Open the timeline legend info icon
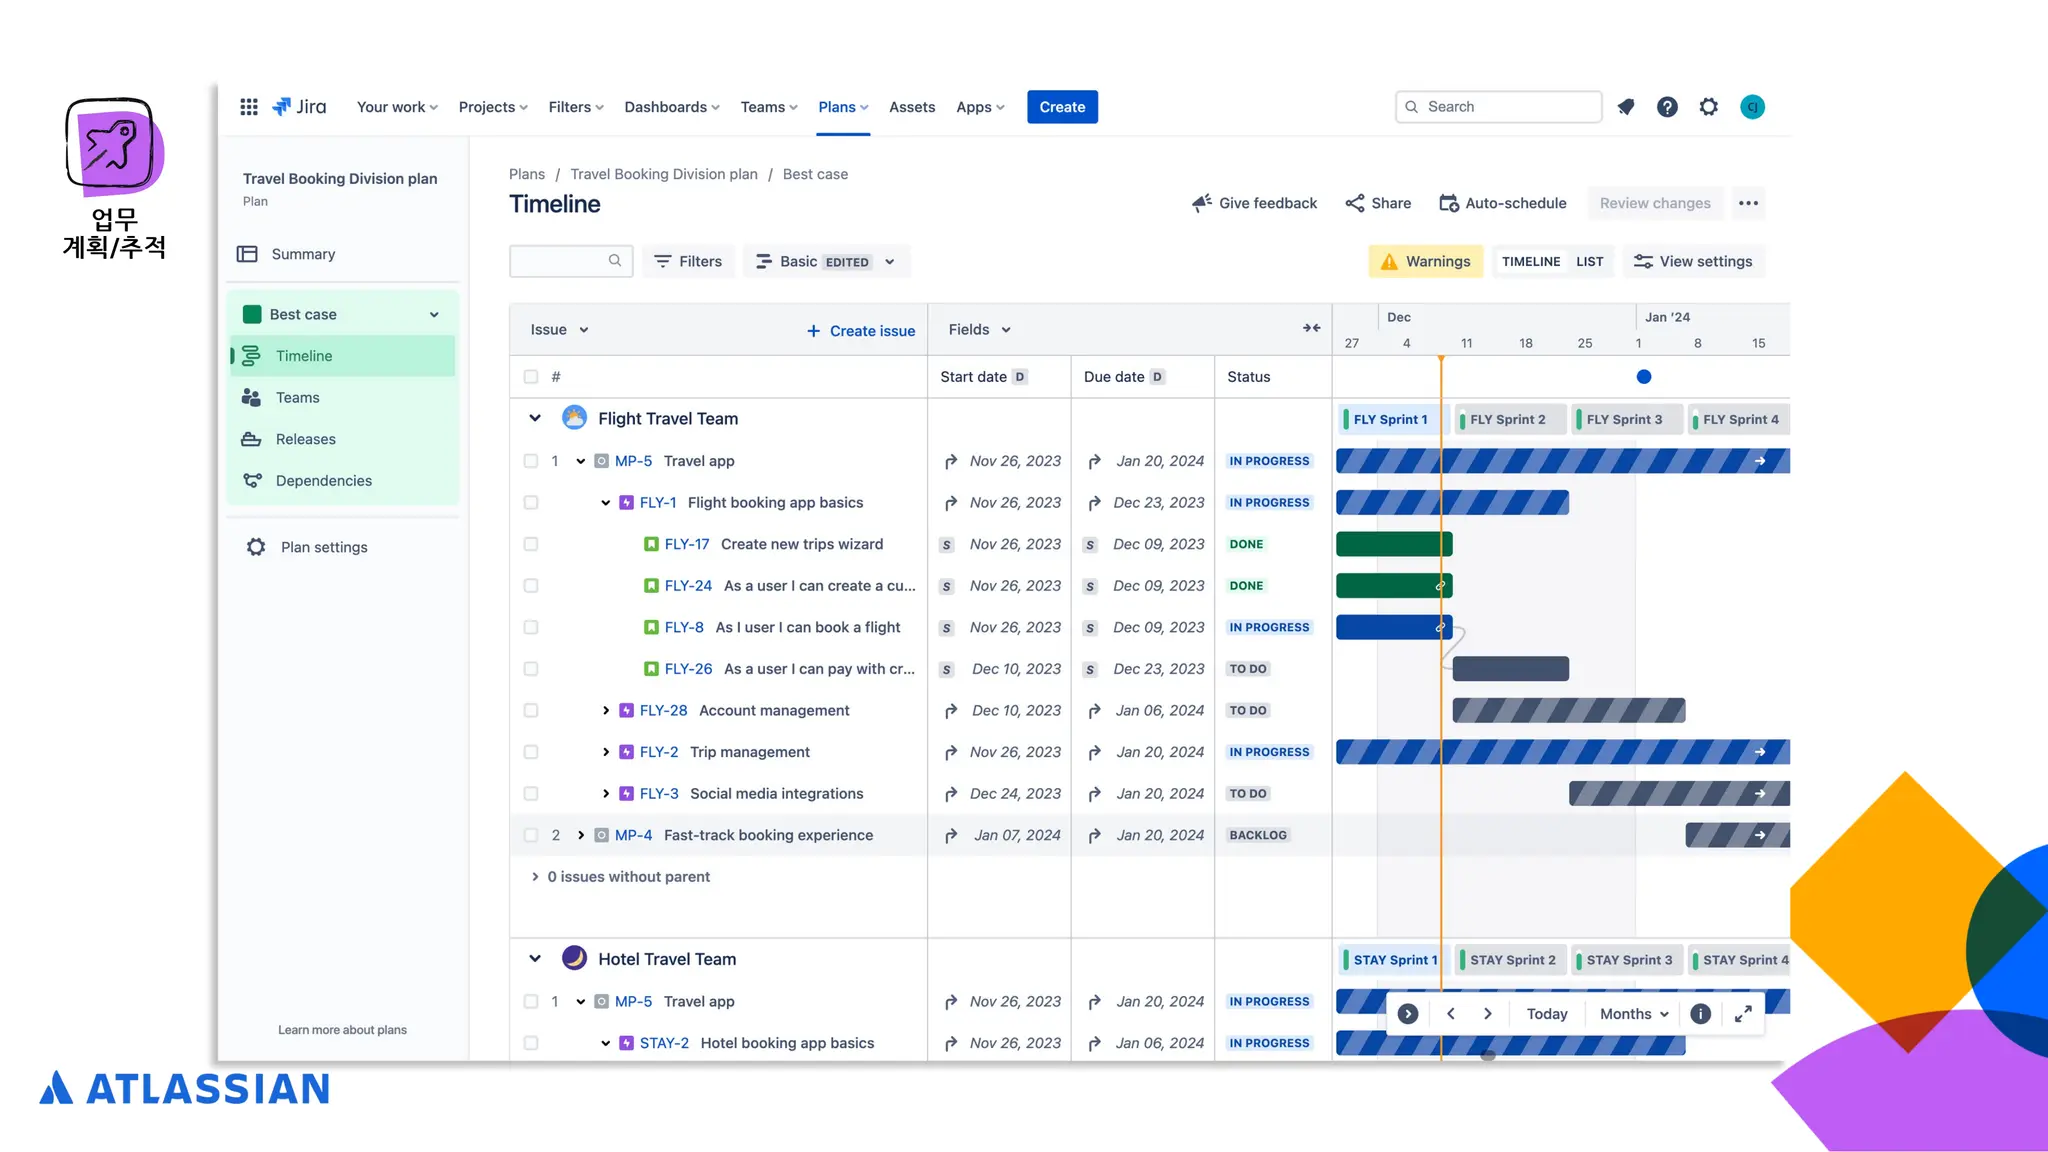Screen dimensions: 2048x1152 point(1700,1014)
